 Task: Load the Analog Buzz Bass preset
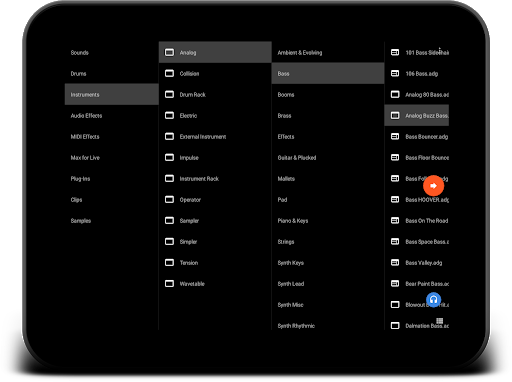[417, 115]
